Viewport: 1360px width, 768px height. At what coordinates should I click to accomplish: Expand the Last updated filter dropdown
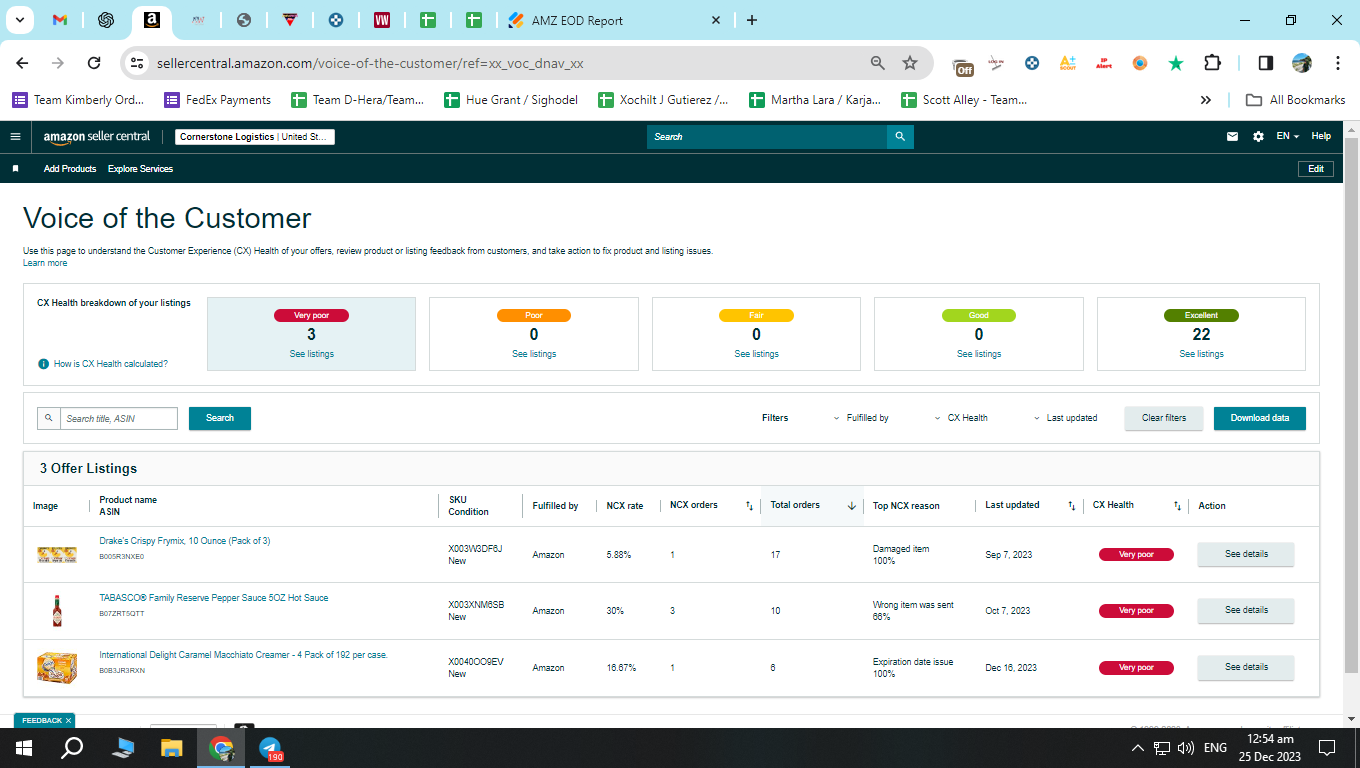1065,418
